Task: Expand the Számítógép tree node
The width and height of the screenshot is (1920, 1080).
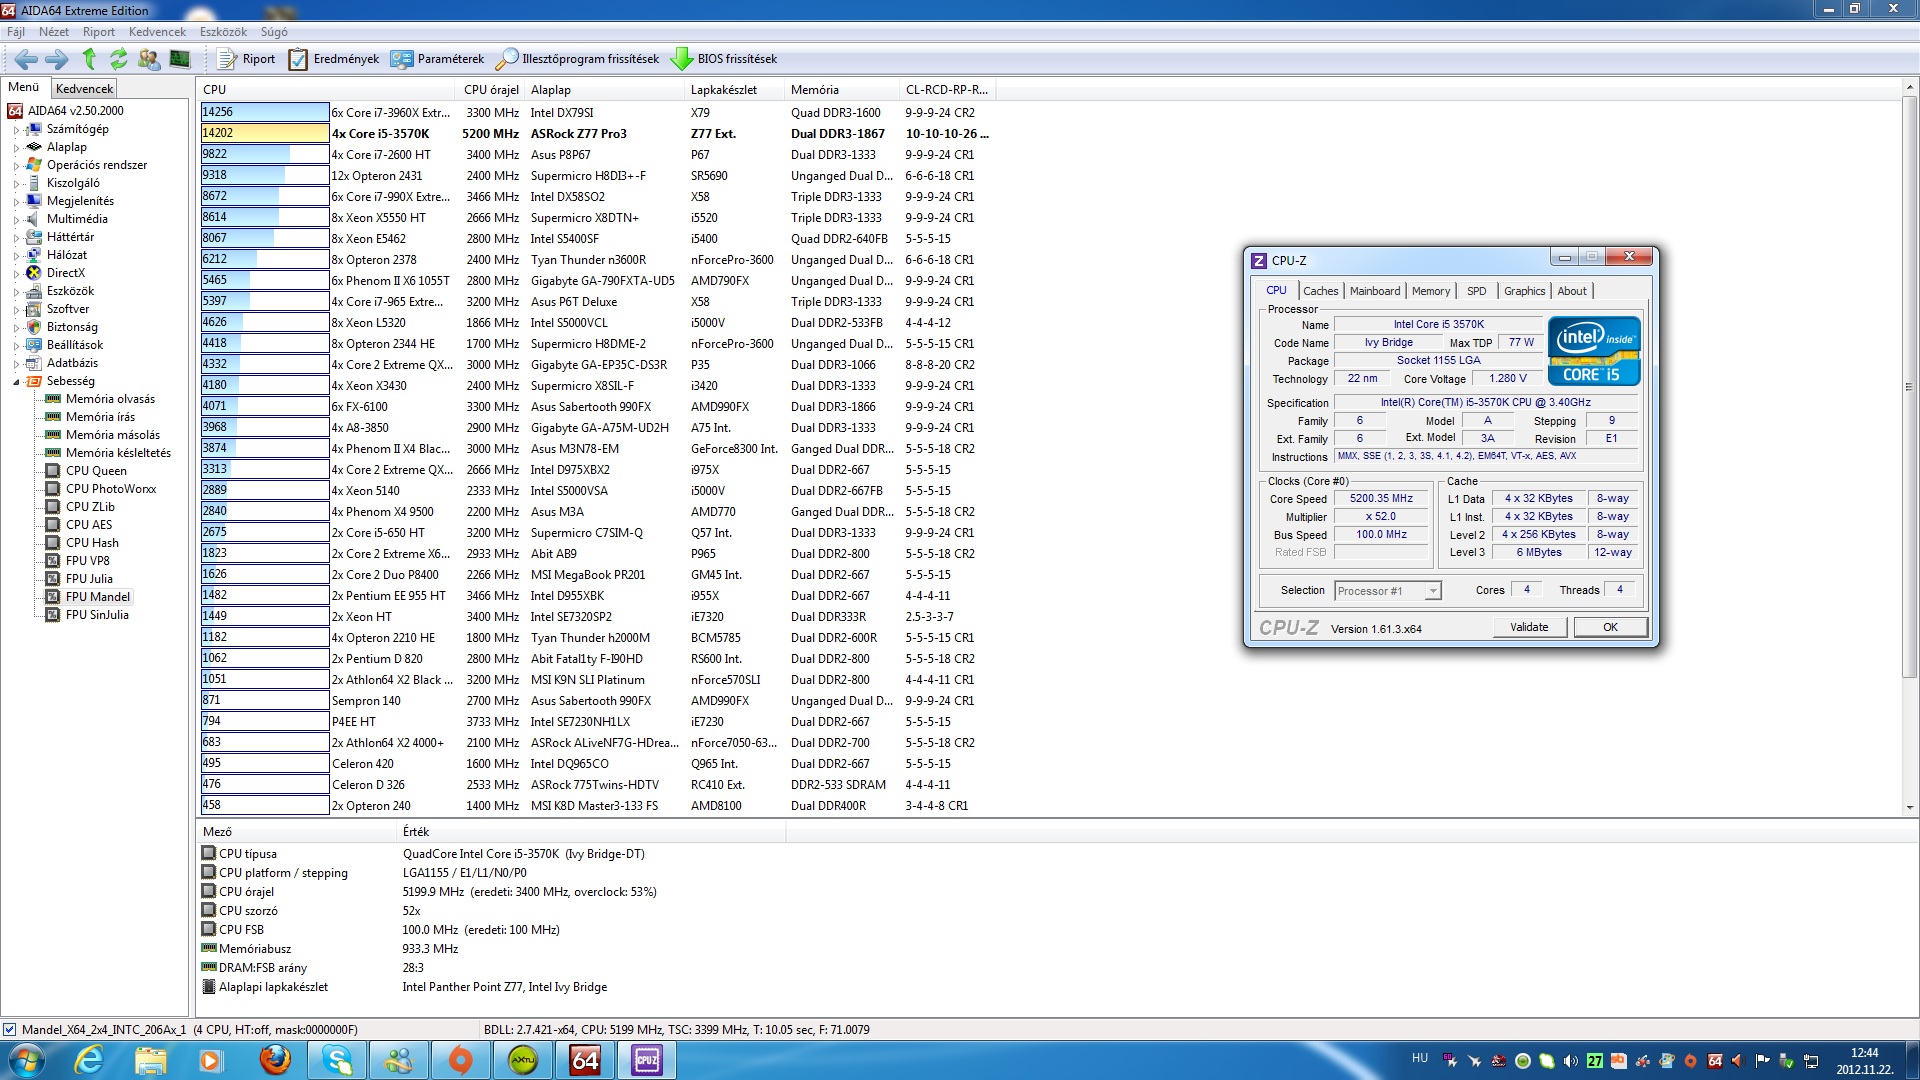Action: (x=16, y=130)
